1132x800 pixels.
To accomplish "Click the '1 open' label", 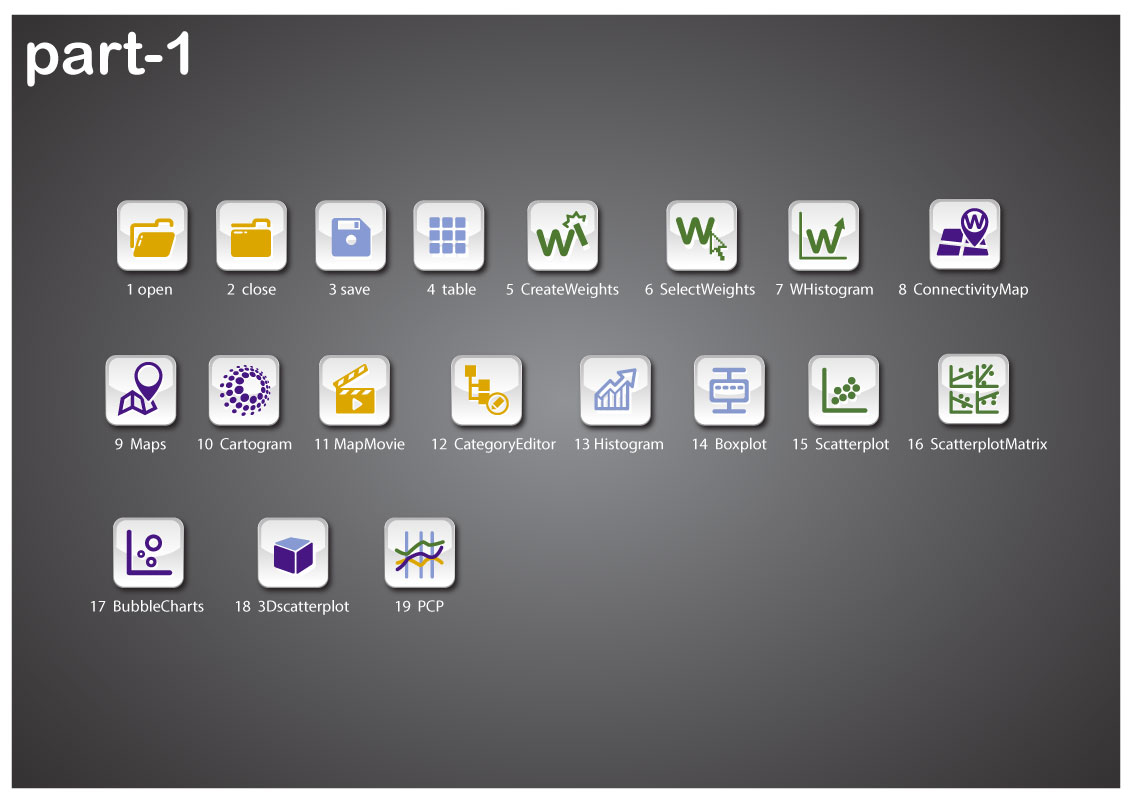I will tap(149, 290).
